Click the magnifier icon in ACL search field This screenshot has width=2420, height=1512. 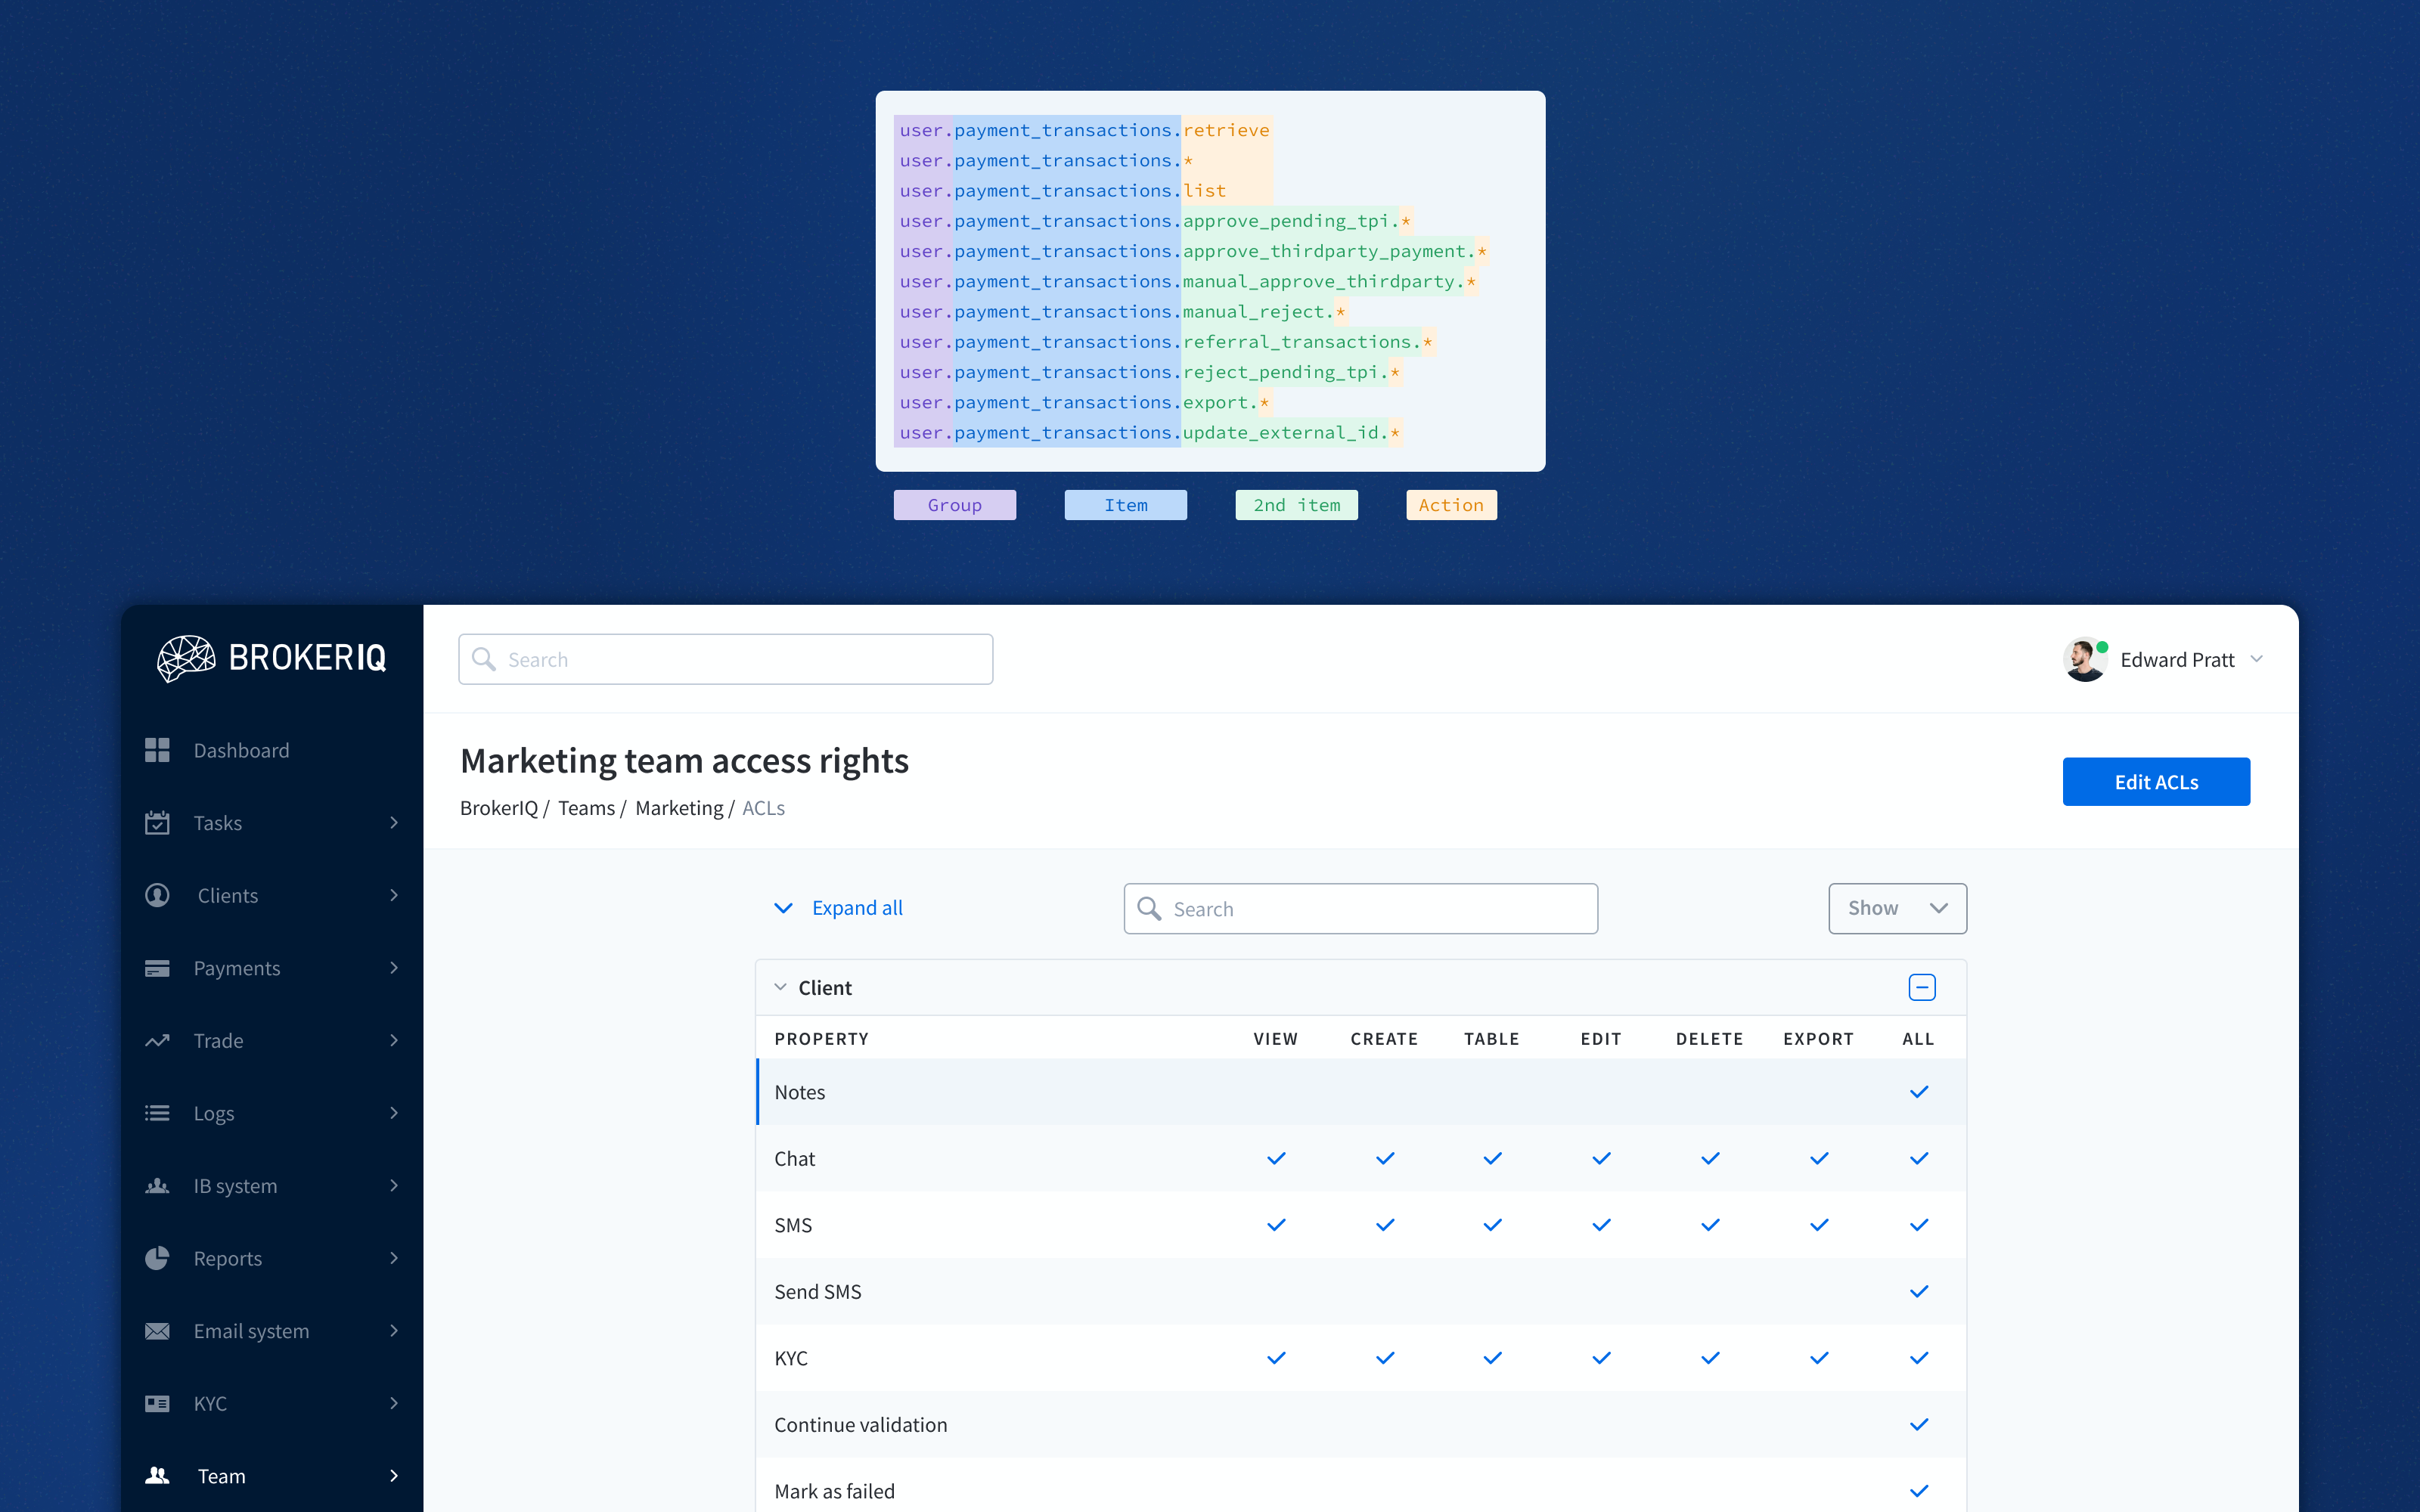click(x=1149, y=908)
